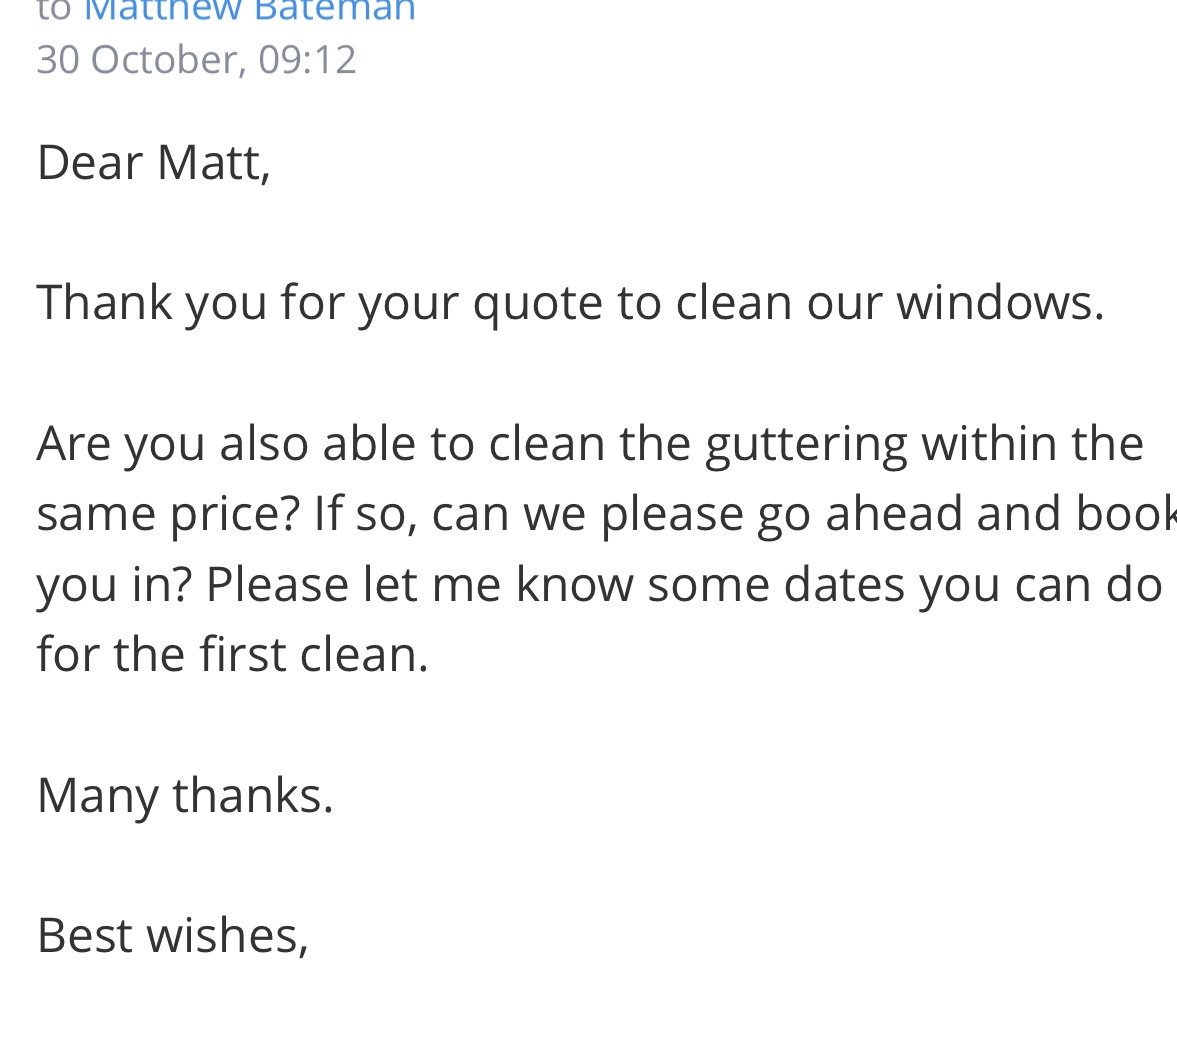
Task: Click the "Best wishes," sign-off
Action: [172, 936]
